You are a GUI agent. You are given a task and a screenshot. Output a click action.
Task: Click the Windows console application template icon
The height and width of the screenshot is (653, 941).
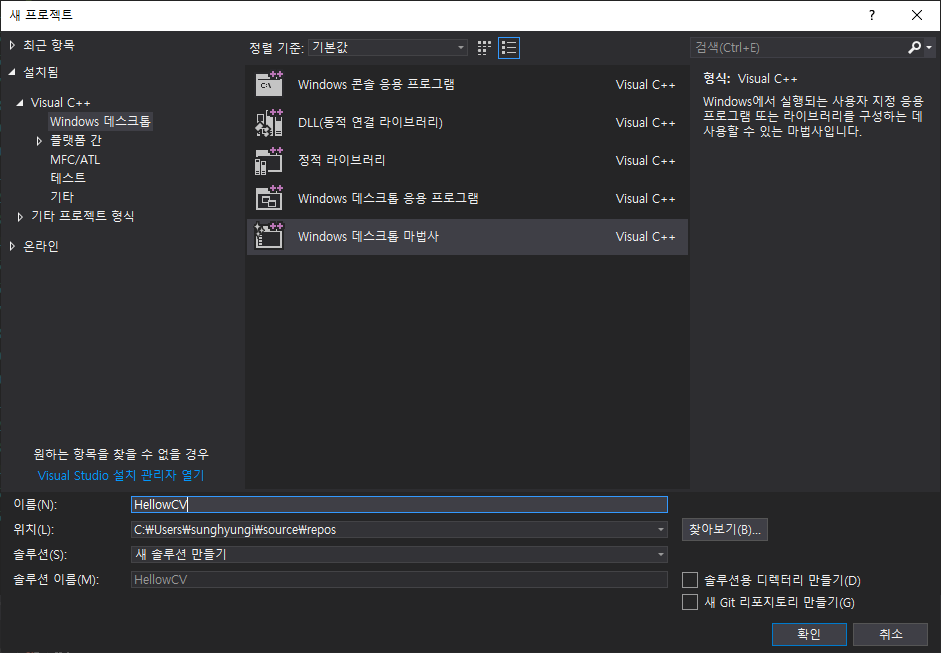click(x=269, y=84)
